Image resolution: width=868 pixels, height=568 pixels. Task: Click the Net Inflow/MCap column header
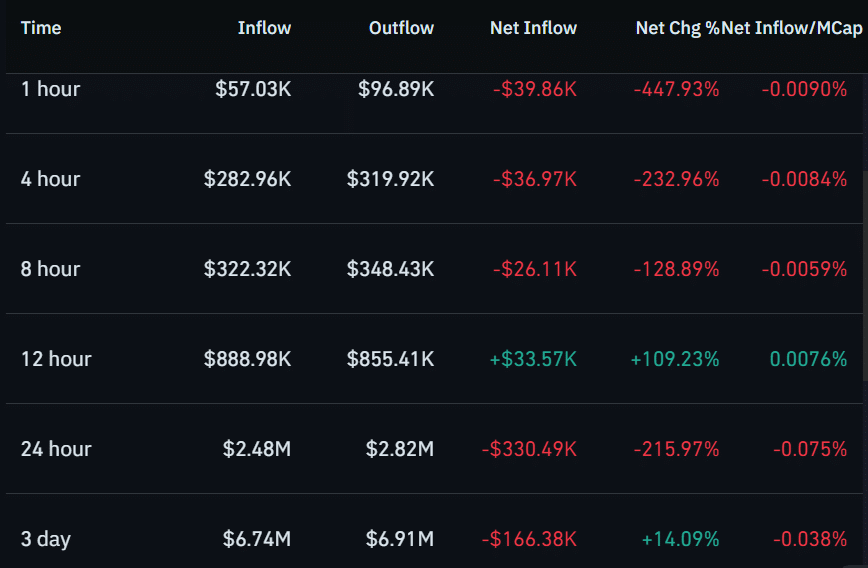(792, 28)
